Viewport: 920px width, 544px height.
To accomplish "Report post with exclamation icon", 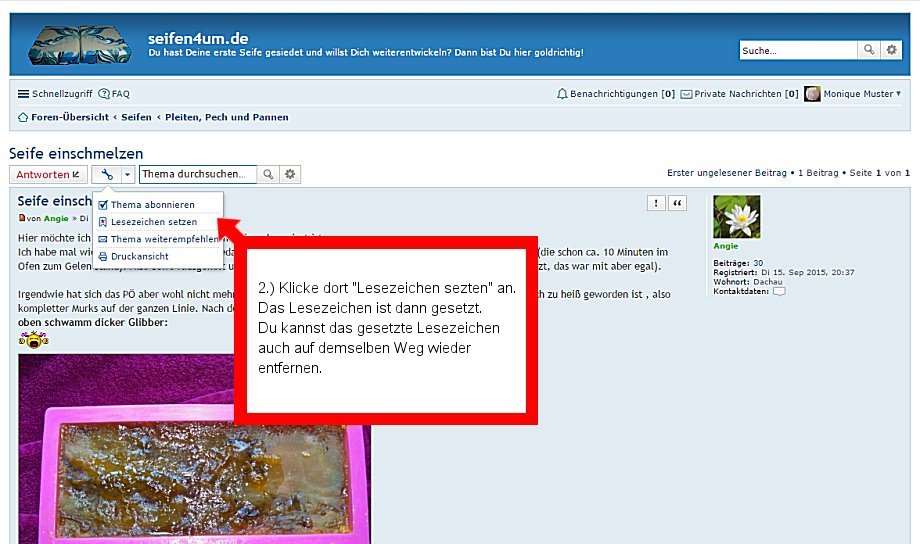I will pyautogui.click(x=656, y=203).
